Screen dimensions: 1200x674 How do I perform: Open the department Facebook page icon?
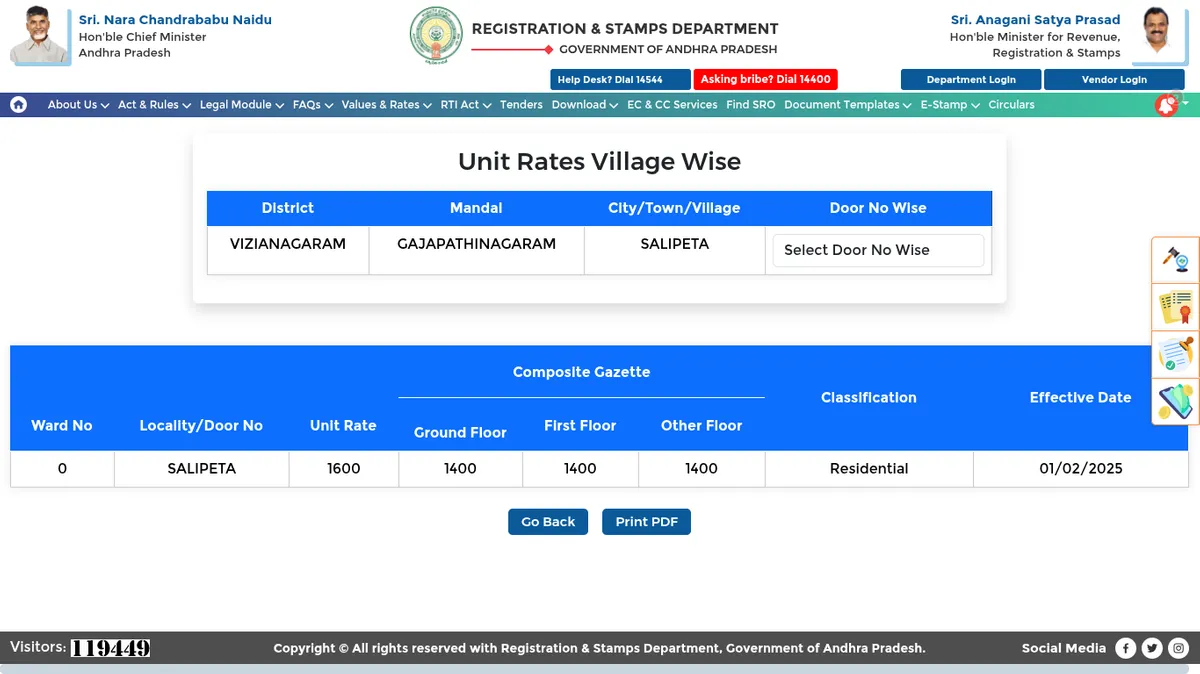pos(1125,648)
